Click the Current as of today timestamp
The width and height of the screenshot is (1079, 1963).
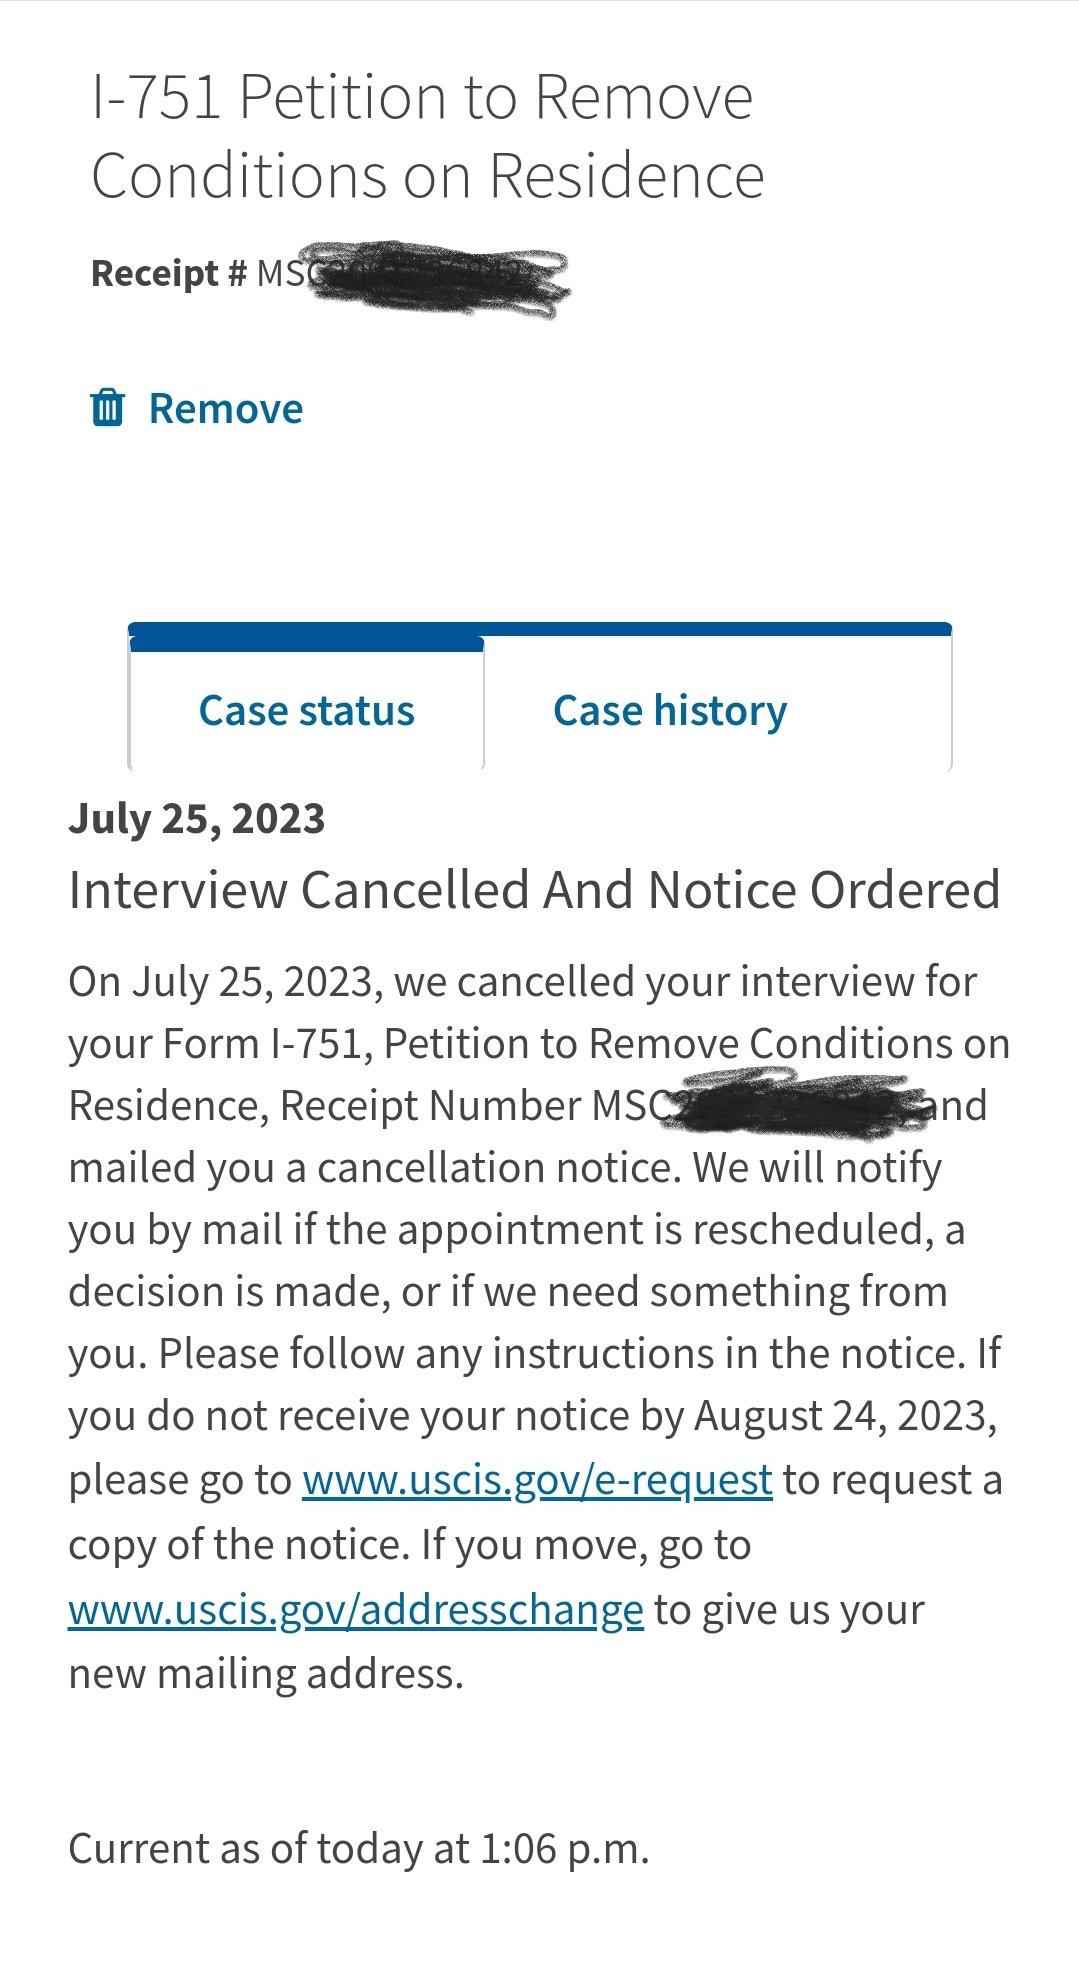(359, 1848)
